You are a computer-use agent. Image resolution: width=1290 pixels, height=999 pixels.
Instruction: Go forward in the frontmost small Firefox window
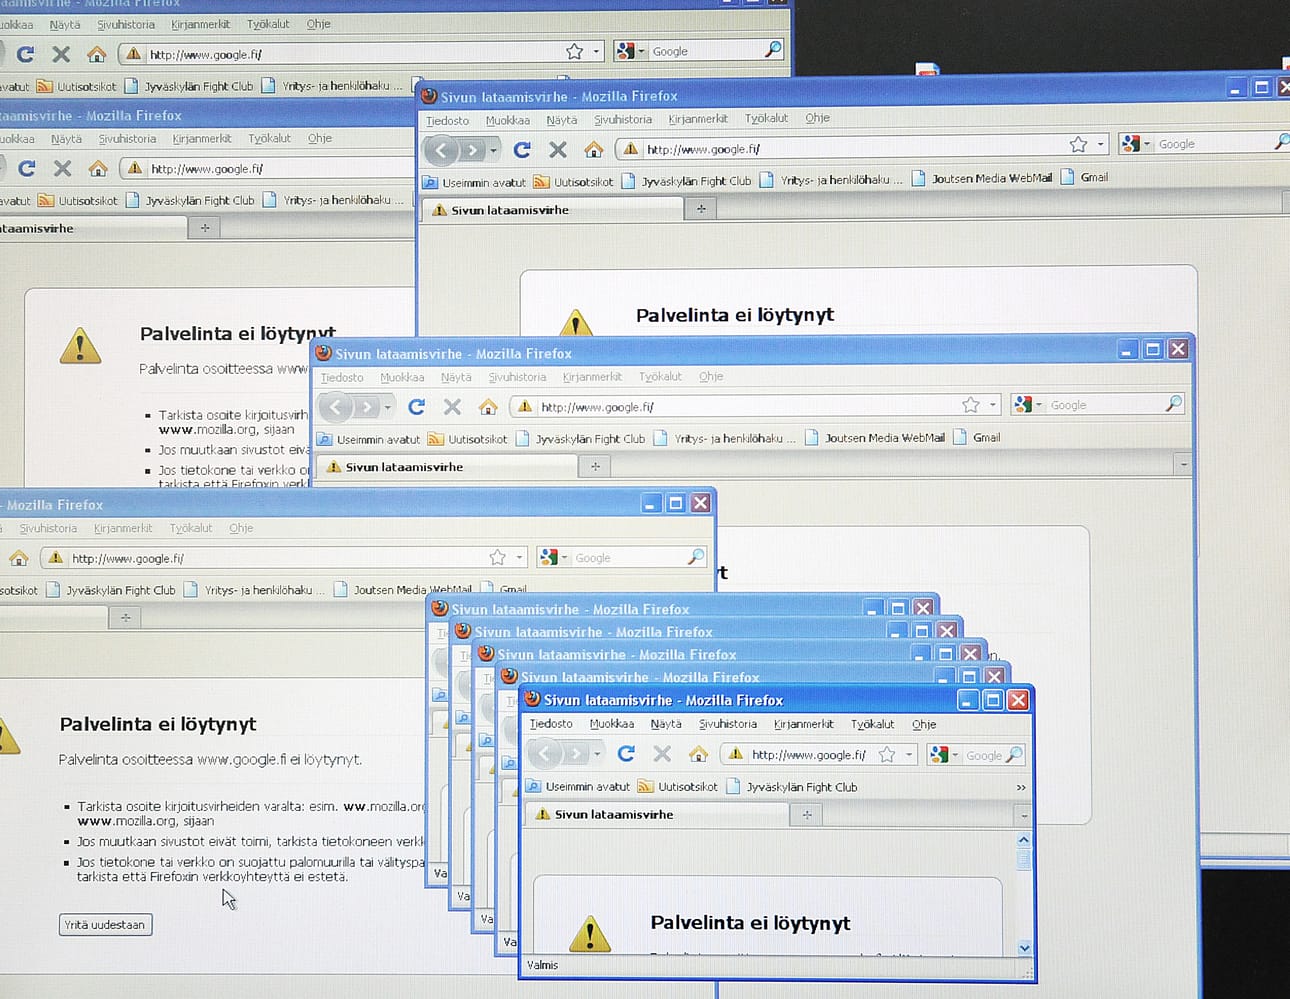(x=575, y=754)
